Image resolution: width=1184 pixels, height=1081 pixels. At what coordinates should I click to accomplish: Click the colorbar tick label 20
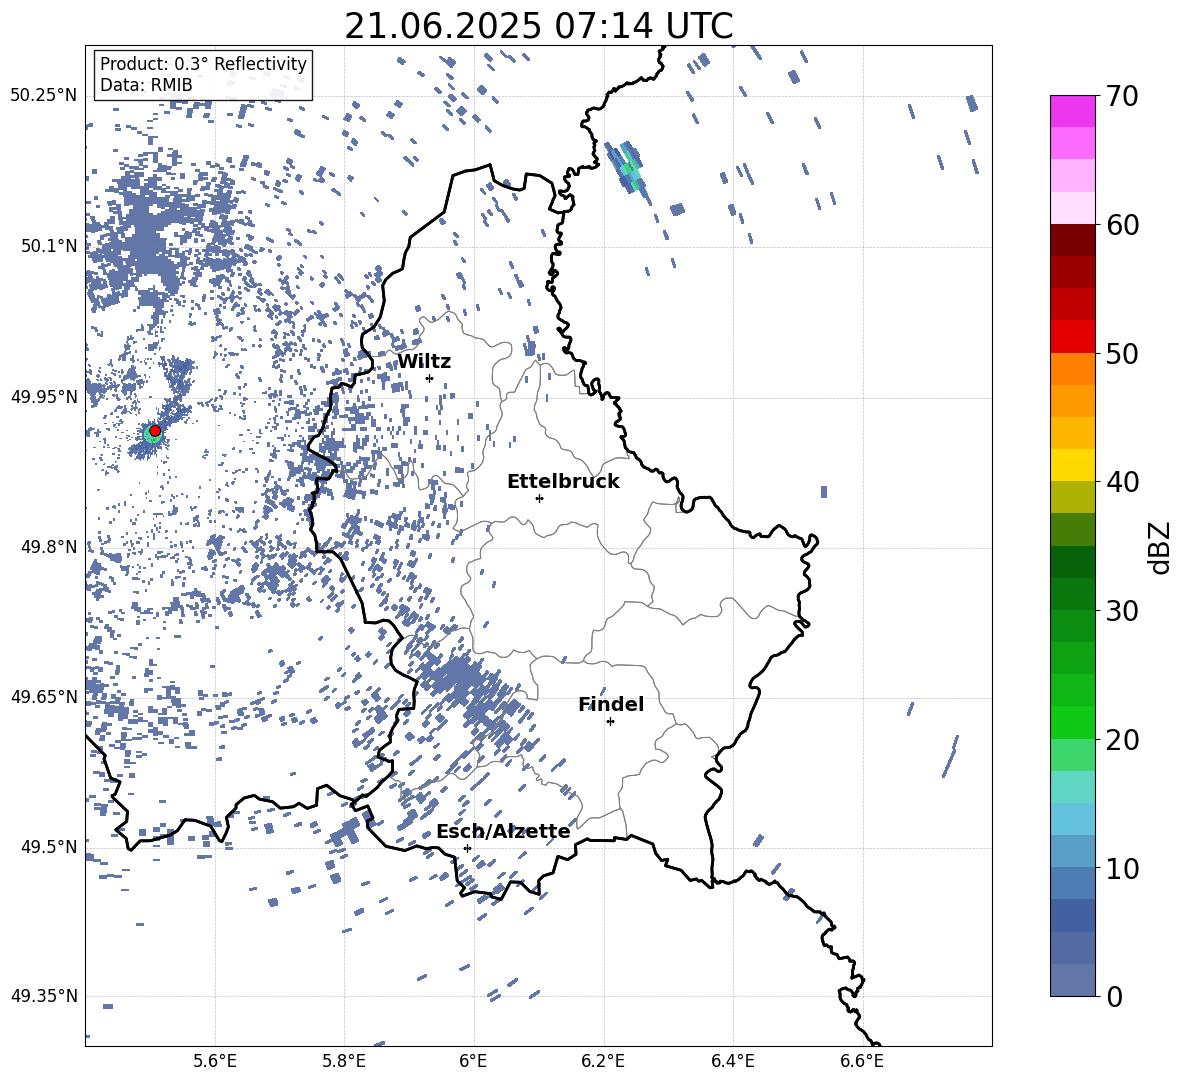pyautogui.click(x=1122, y=740)
